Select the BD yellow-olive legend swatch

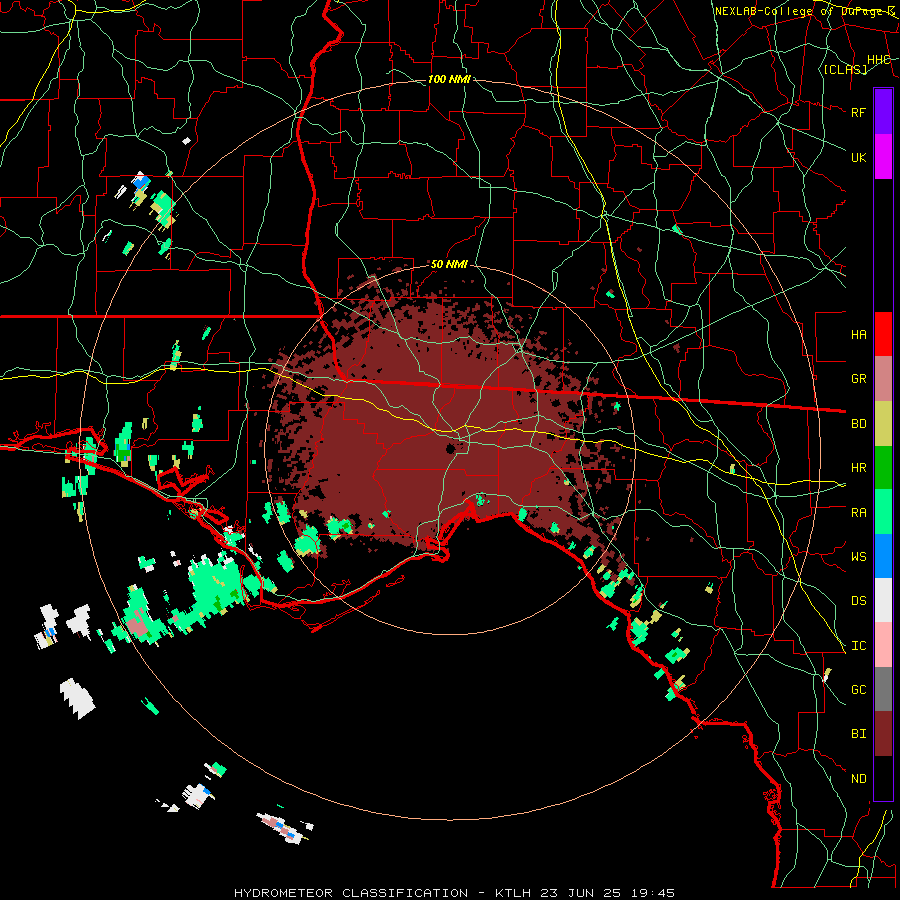pos(883,424)
